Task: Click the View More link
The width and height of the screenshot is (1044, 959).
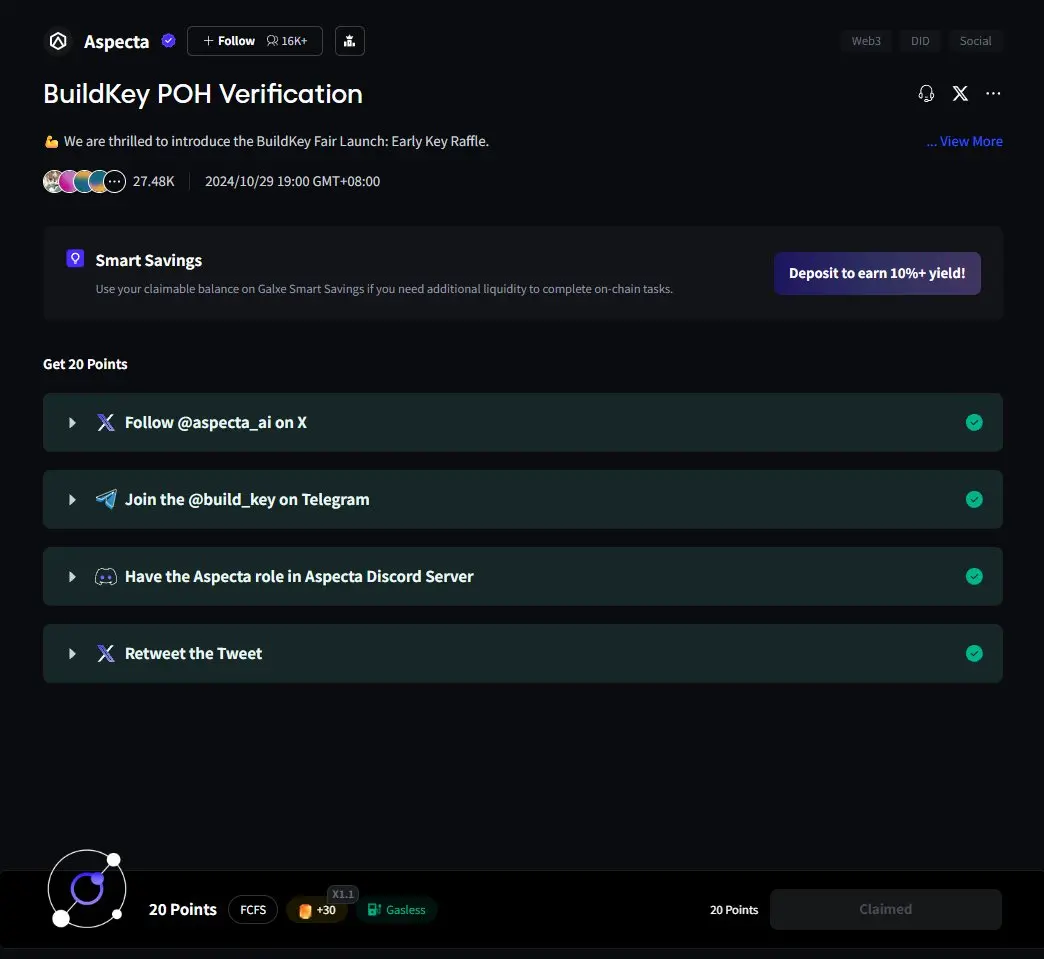Action: (x=965, y=141)
